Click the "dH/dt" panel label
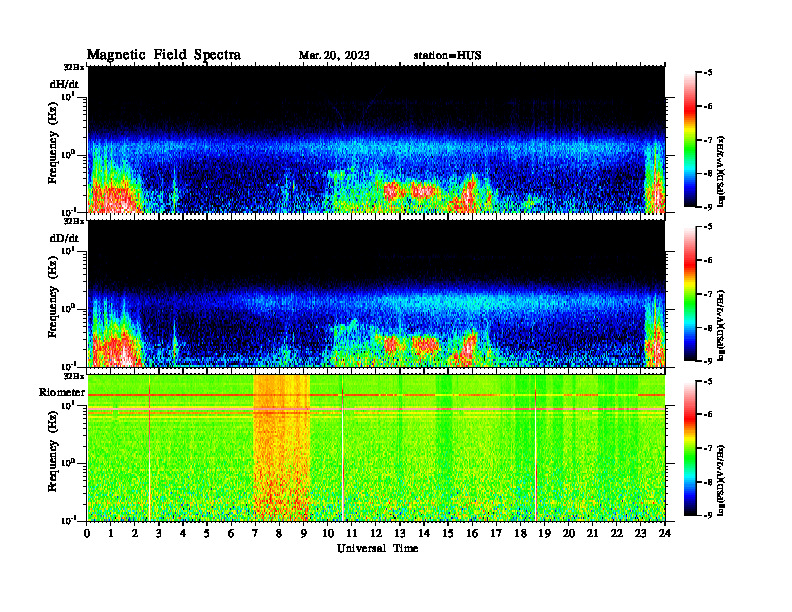This screenshot has height=612, width=792. click(x=64, y=85)
